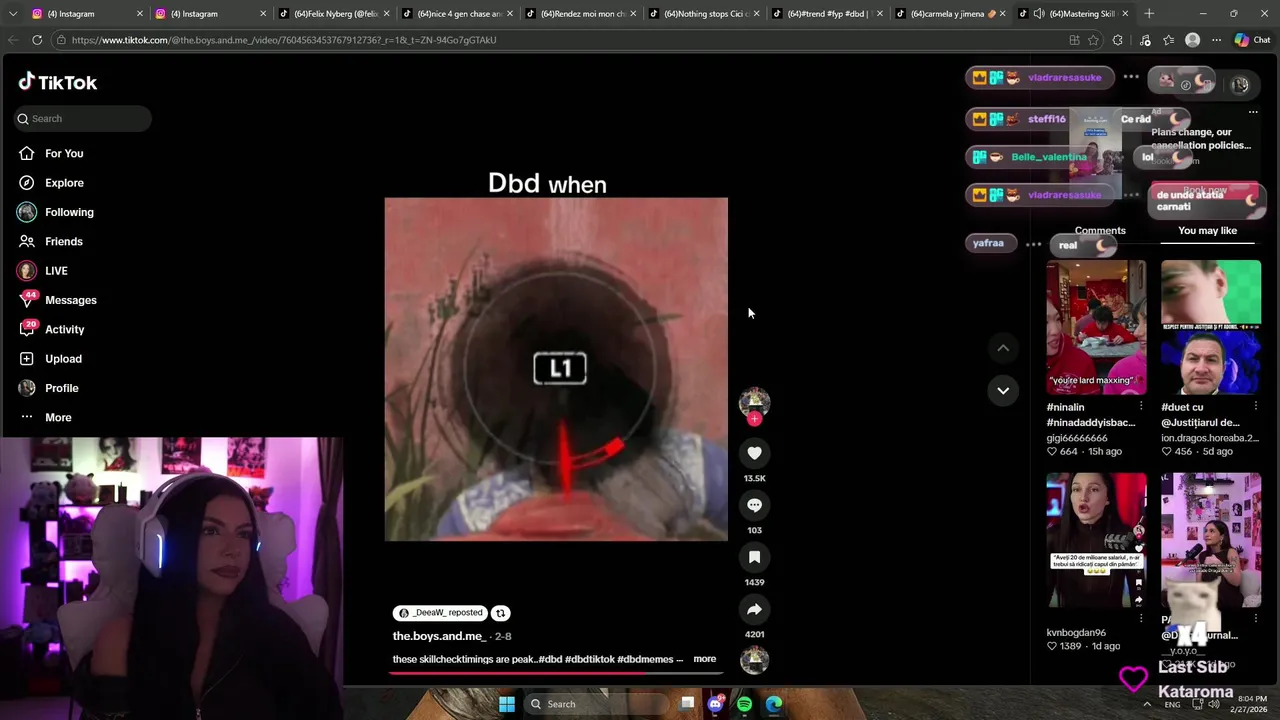Screen dimensions: 1280x720
Task: Open options beside first vladraresasuke chat message
Action: pos(1131,77)
